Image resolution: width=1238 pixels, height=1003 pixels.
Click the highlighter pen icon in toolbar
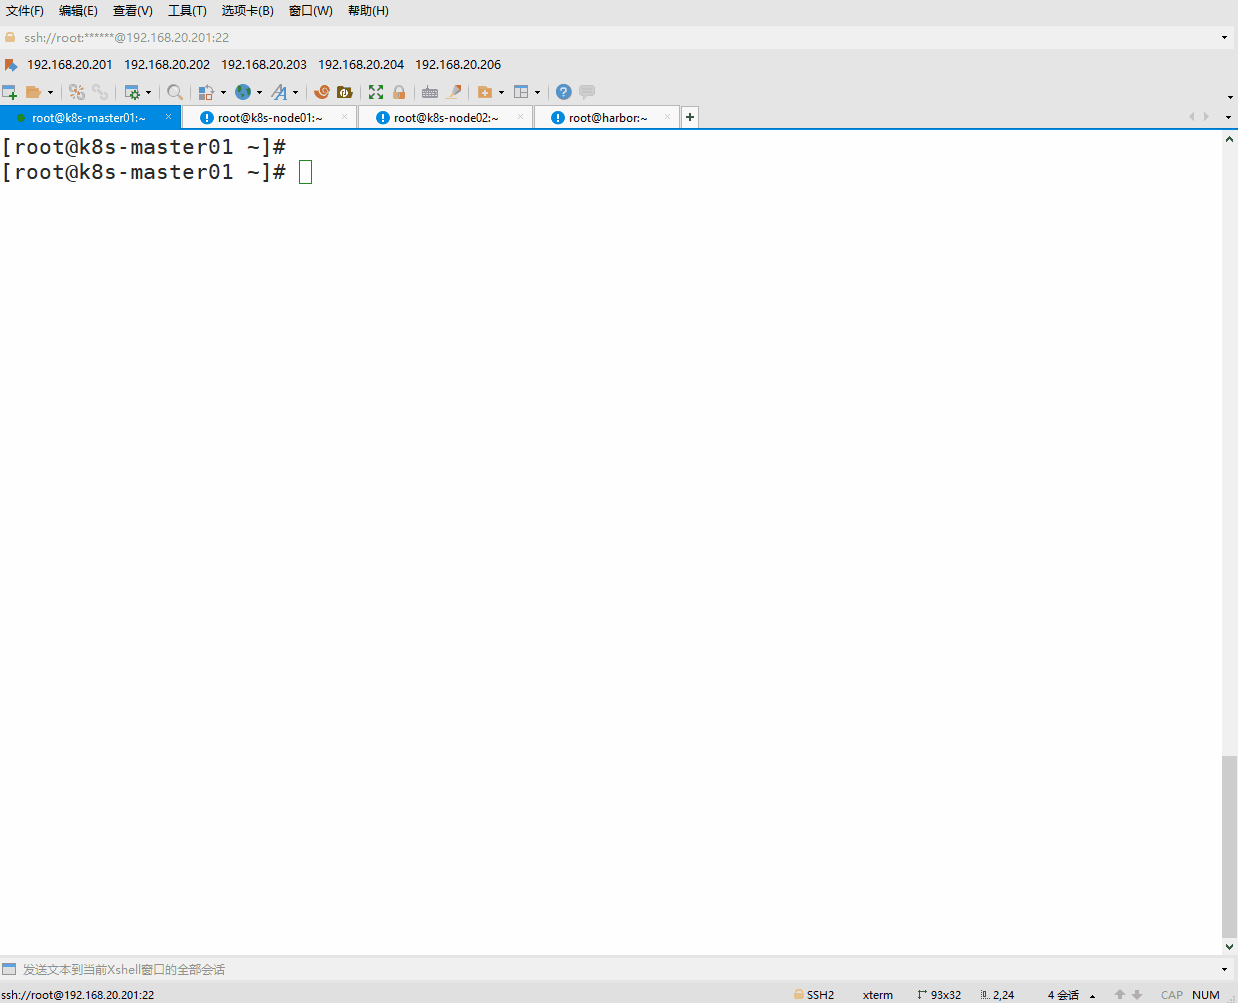point(454,92)
